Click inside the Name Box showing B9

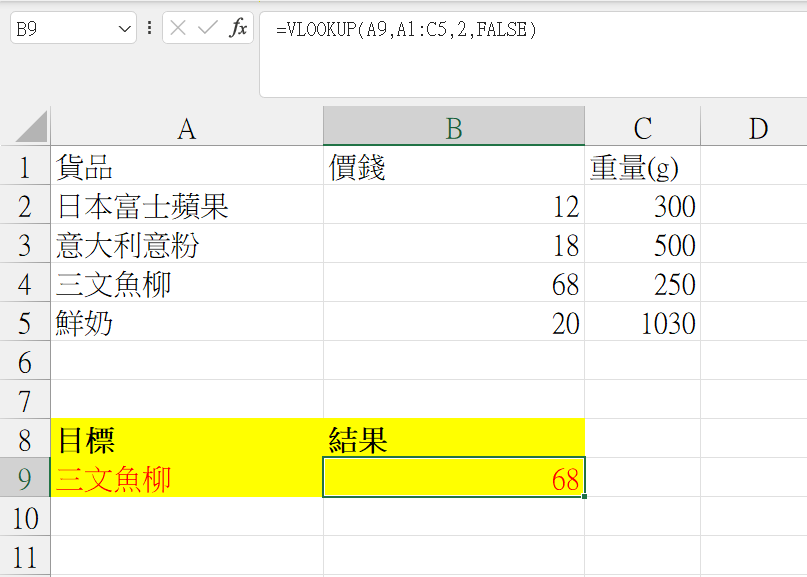tap(60, 27)
